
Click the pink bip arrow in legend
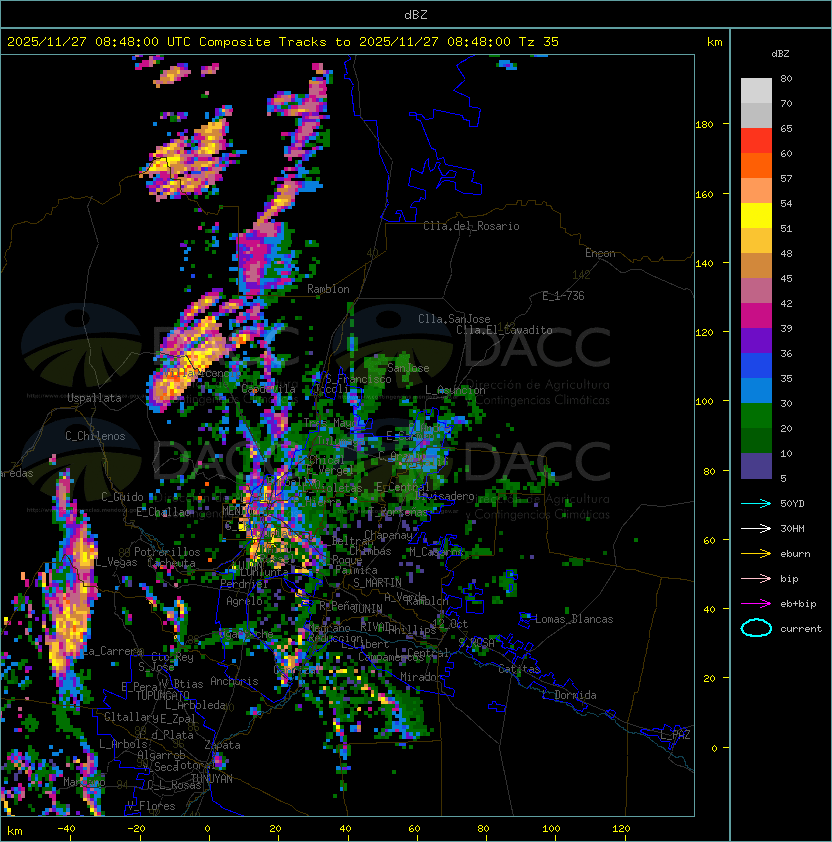click(756, 578)
